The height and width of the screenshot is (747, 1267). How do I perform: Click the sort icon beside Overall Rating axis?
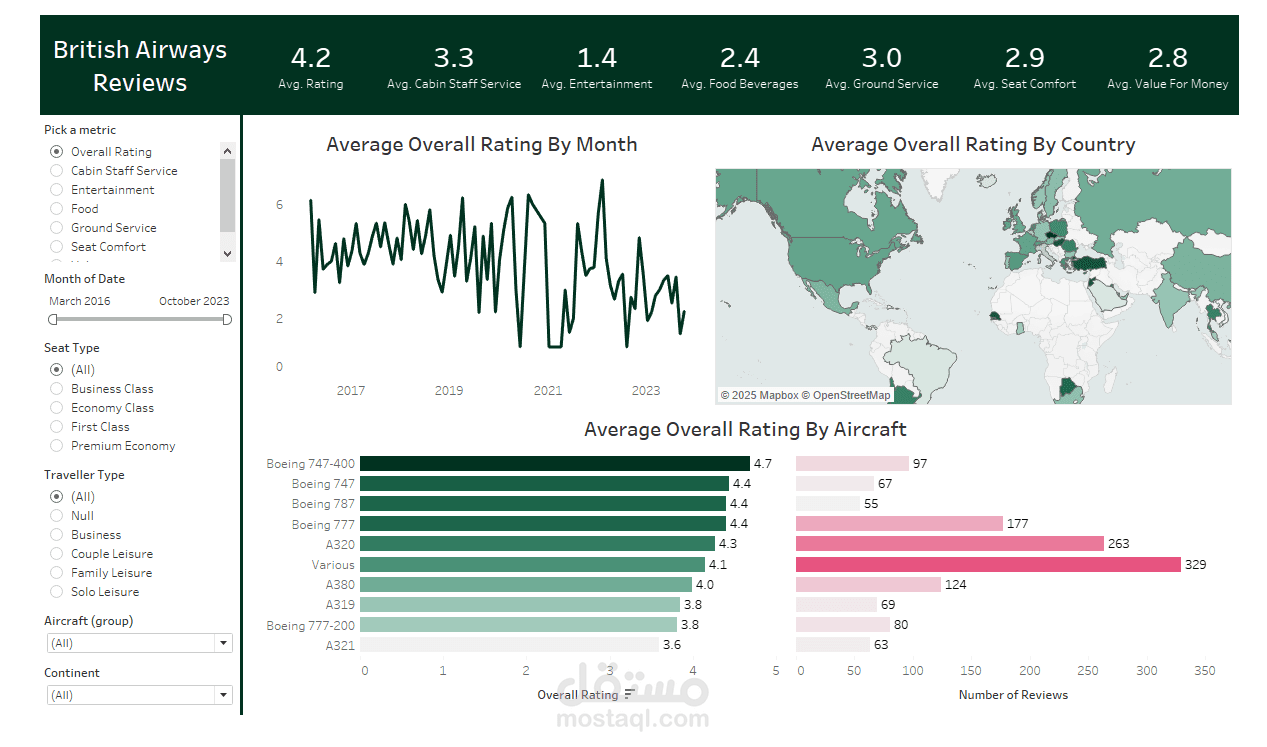click(629, 694)
